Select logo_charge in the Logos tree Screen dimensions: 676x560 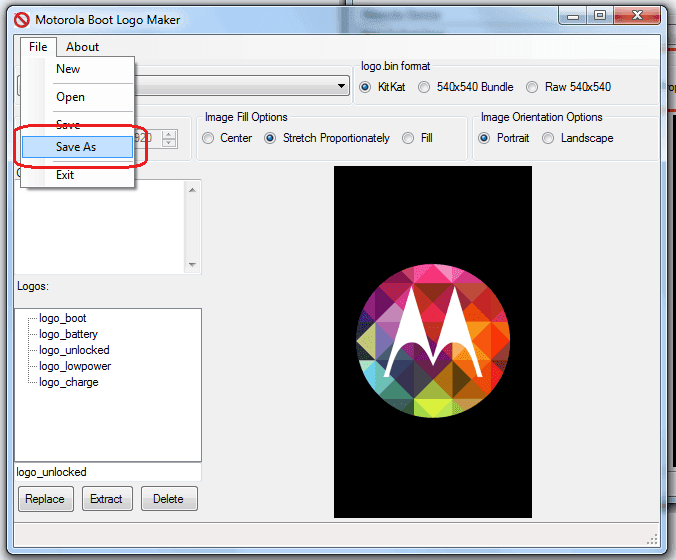[x=69, y=382]
